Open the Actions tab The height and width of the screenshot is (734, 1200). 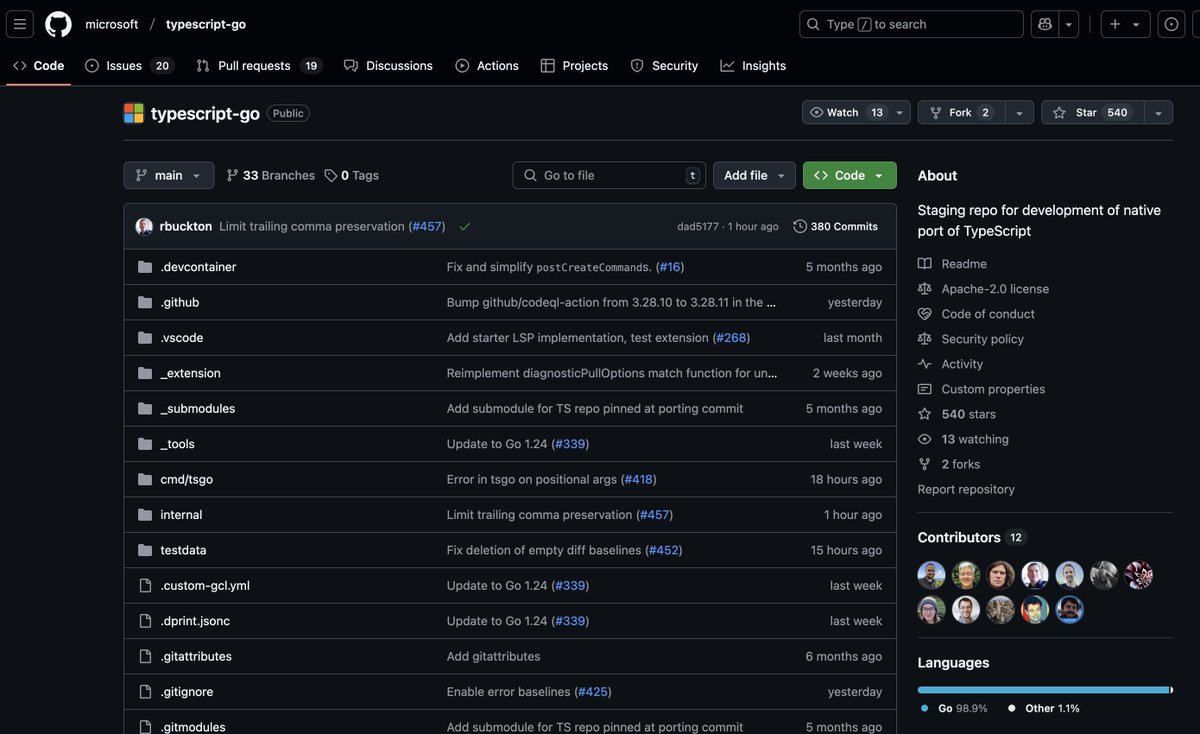tap(487, 66)
